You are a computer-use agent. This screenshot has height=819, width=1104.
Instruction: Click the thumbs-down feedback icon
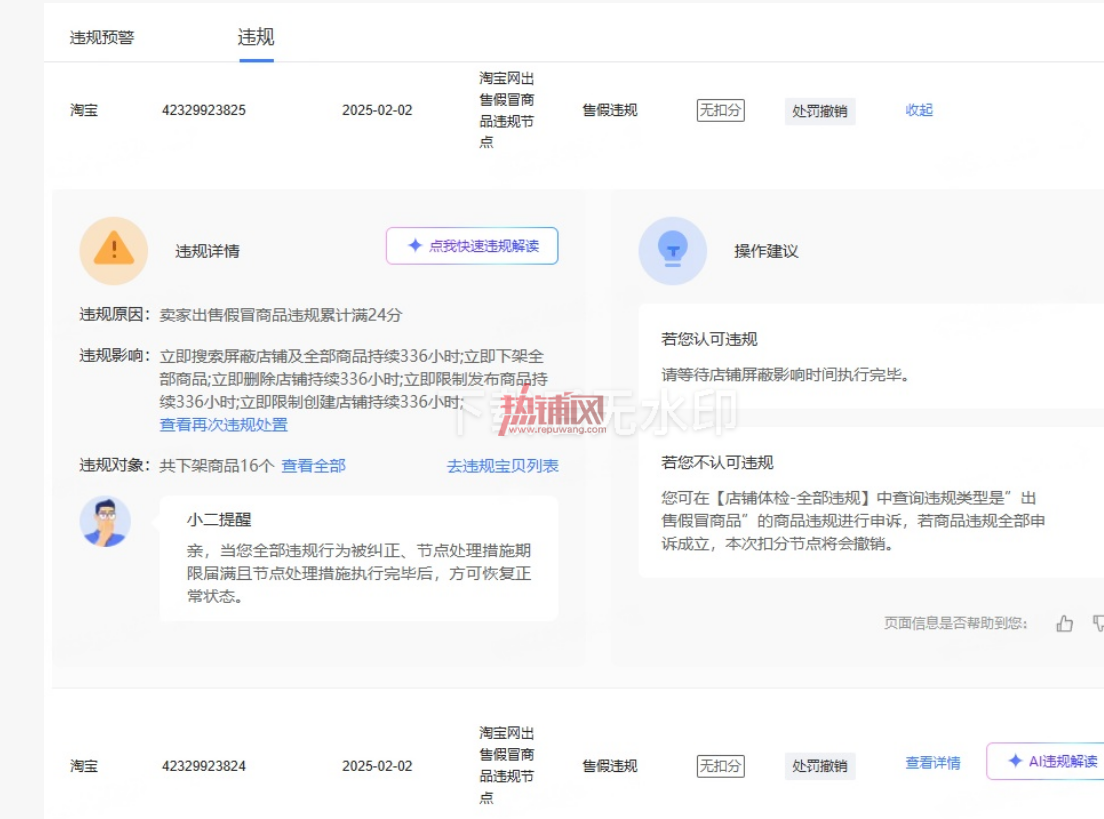click(1098, 623)
